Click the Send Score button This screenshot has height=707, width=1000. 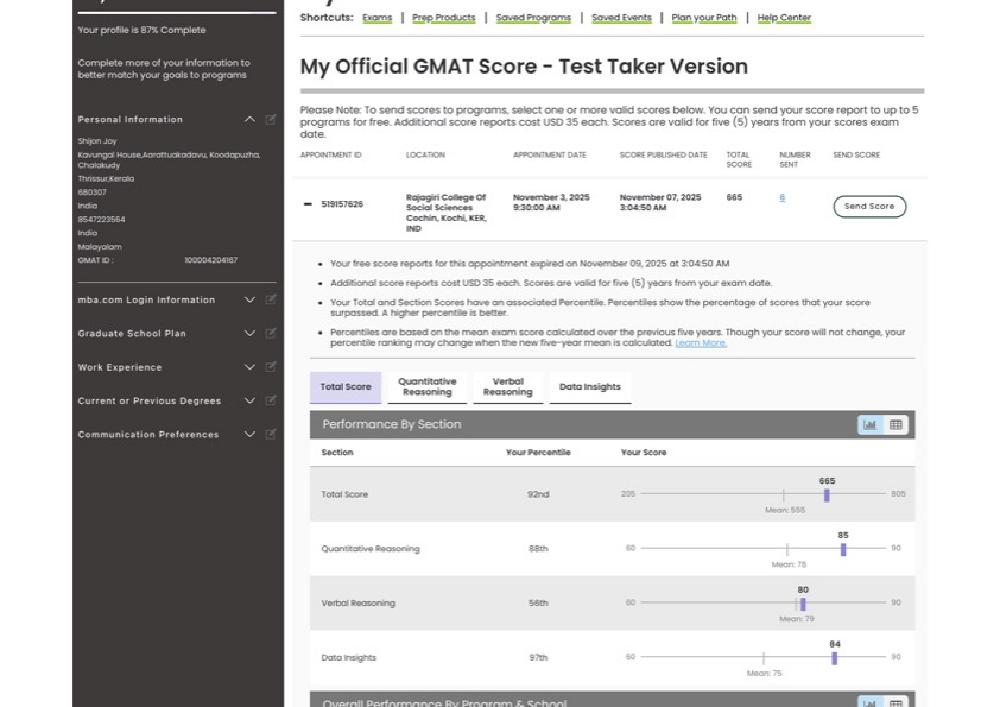coord(869,207)
